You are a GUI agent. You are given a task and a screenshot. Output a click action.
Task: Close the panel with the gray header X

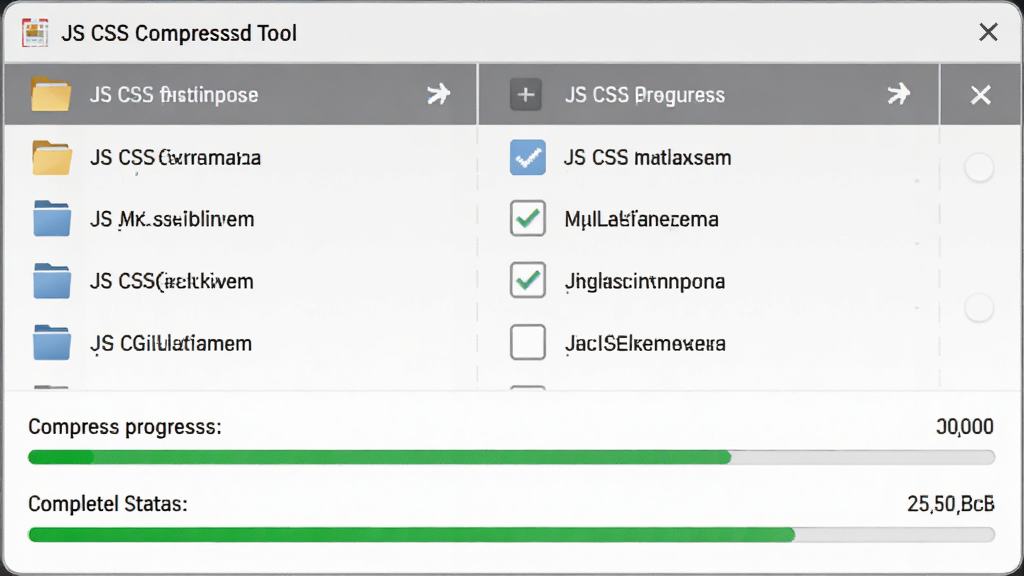[x=980, y=95]
